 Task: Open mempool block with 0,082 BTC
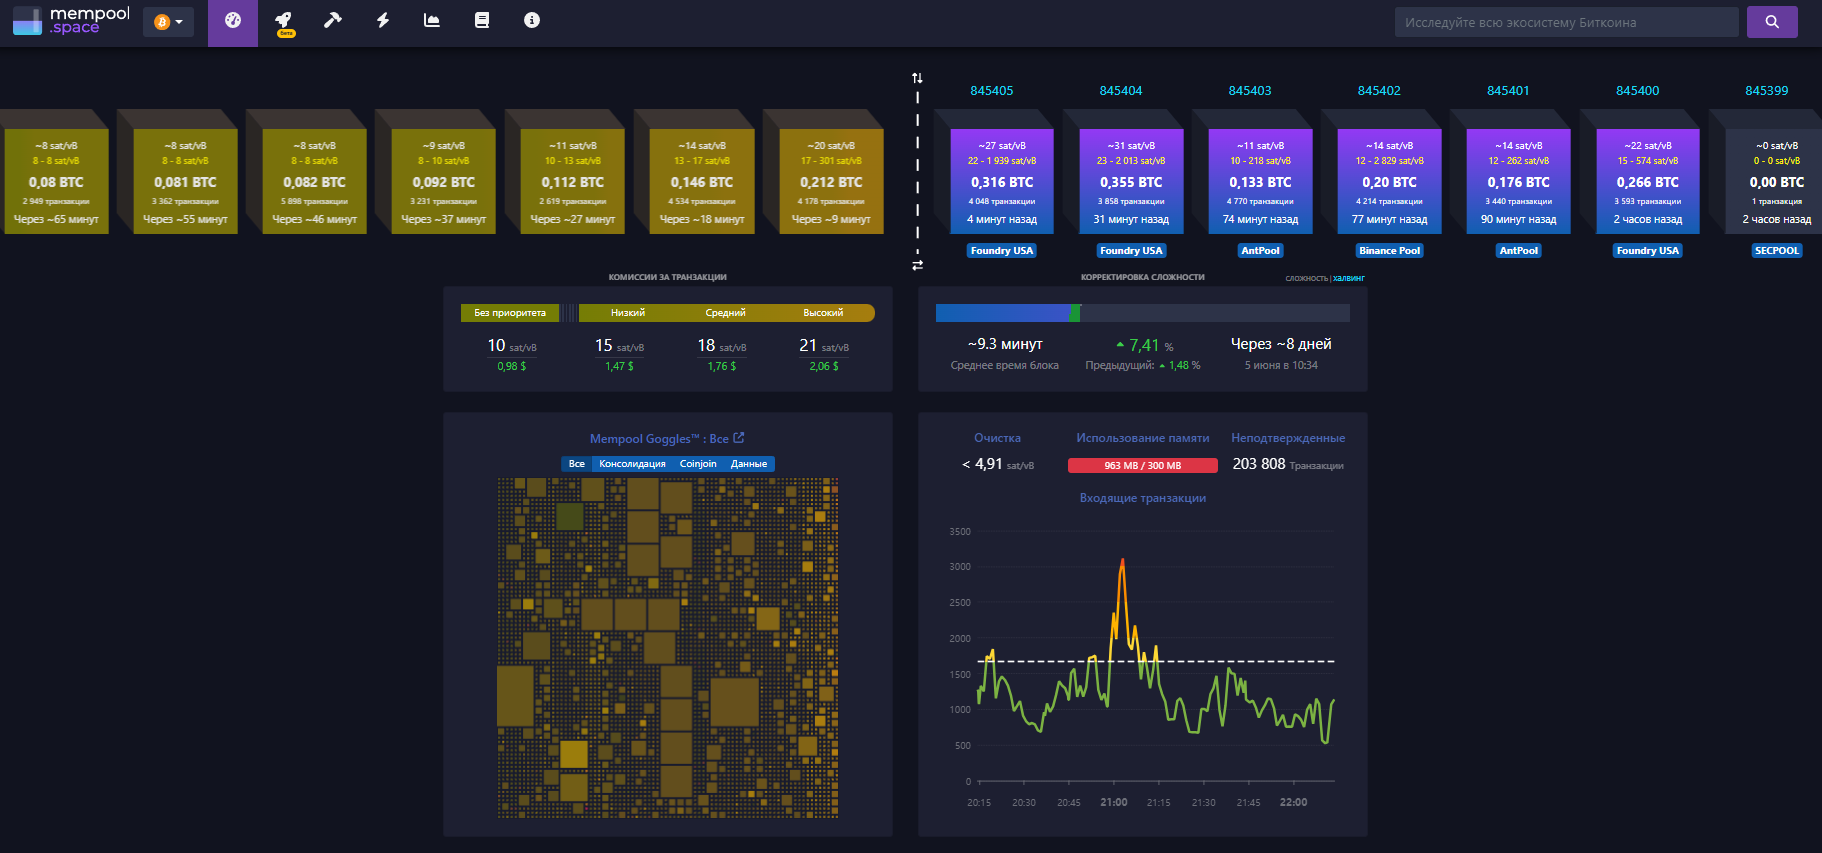(314, 181)
